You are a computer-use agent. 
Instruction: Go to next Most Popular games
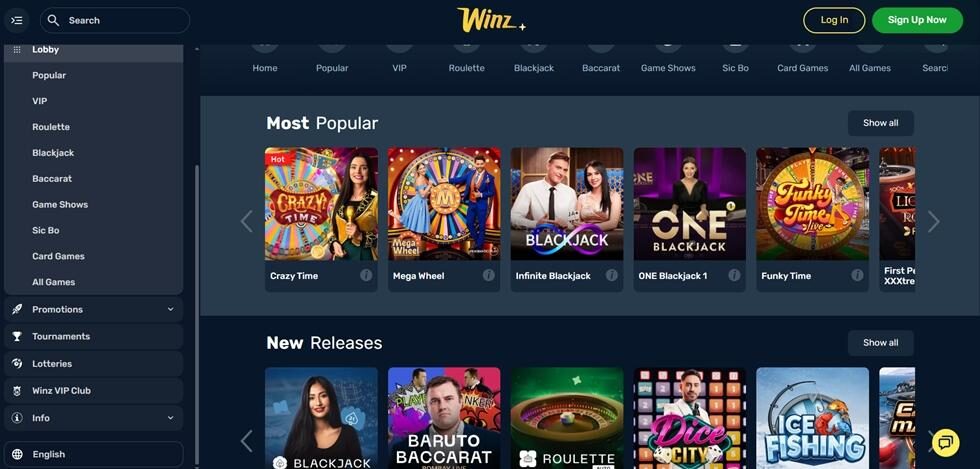pos(934,221)
